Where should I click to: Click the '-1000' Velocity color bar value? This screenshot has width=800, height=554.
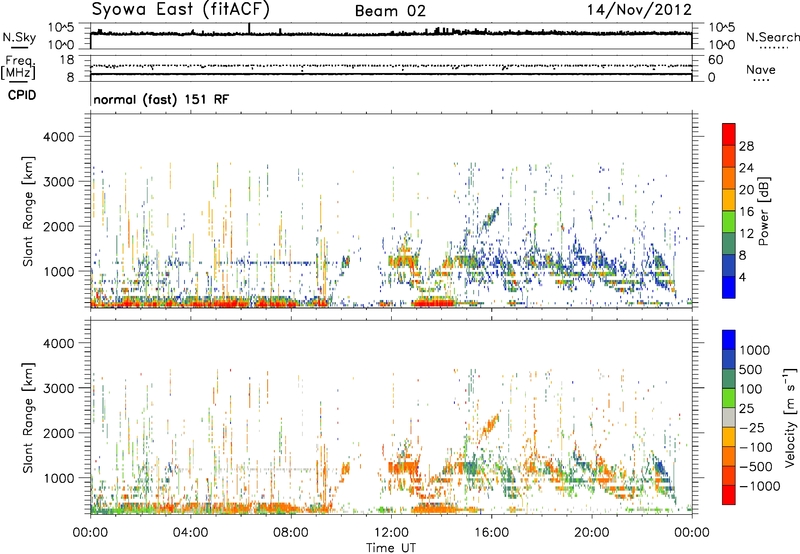pyautogui.click(x=760, y=486)
